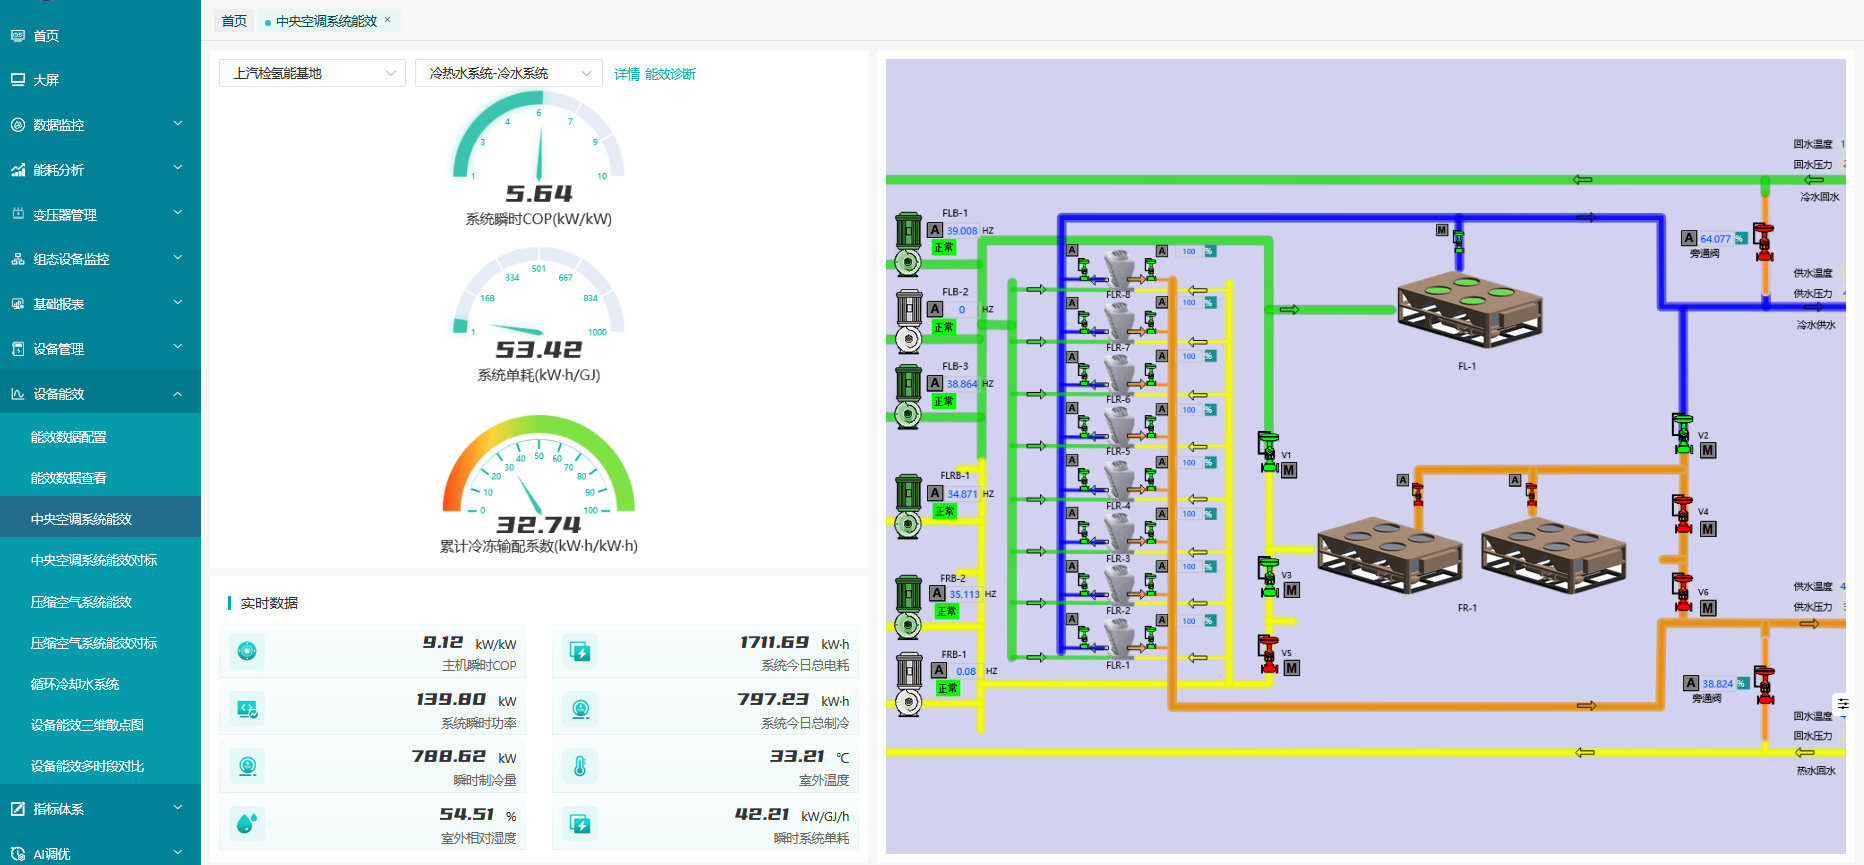The width and height of the screenshot is (1864, 865).
Task: Close the 中央空调系统能效 tab
Action: coord(388,20)
